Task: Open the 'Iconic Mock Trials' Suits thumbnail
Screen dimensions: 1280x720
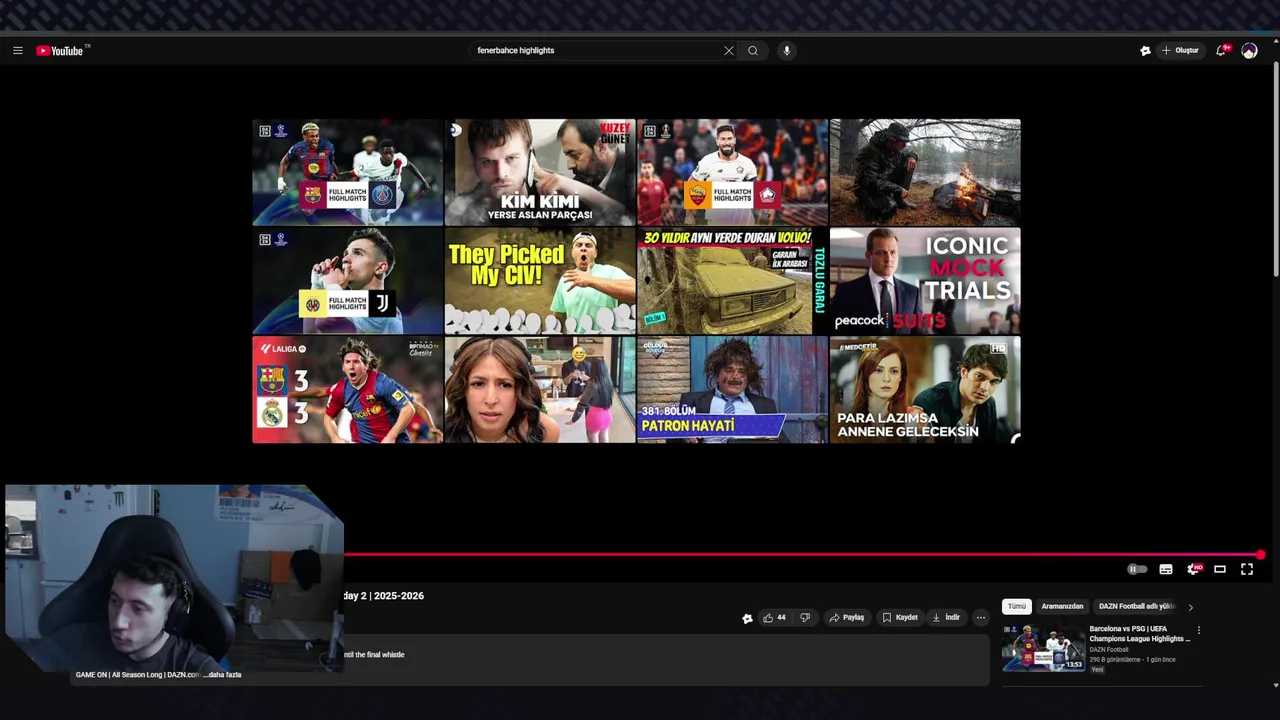Action: [925, 281]
